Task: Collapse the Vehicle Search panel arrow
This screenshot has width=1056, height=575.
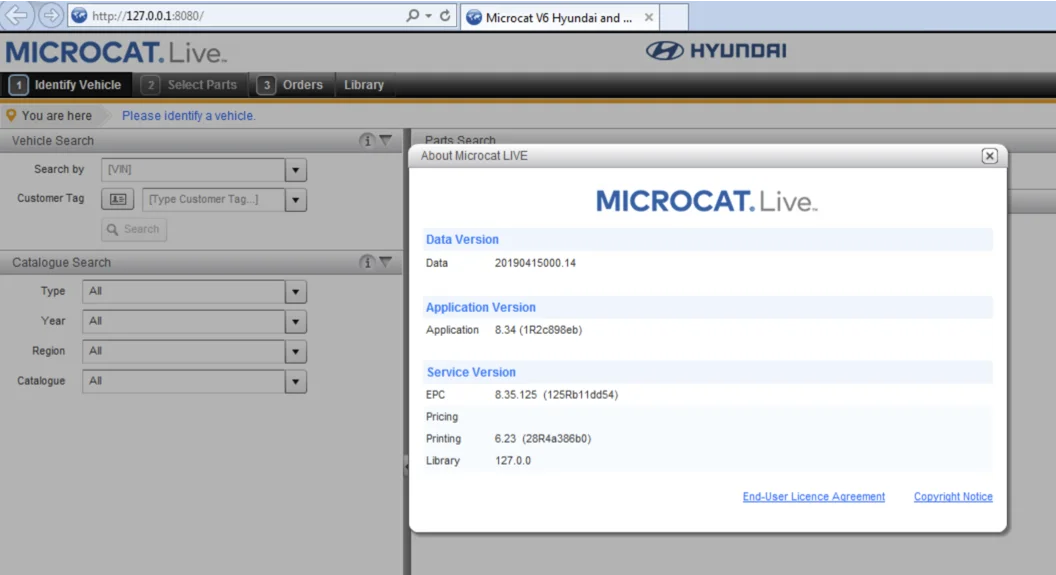Action: (386, 140)
